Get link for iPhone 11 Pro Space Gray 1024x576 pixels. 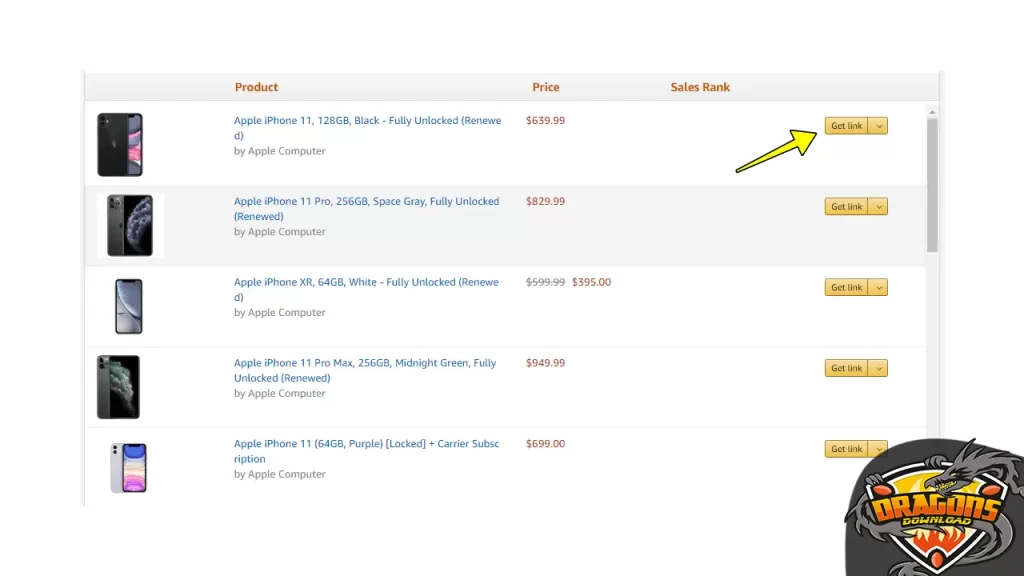pos(846,207)
